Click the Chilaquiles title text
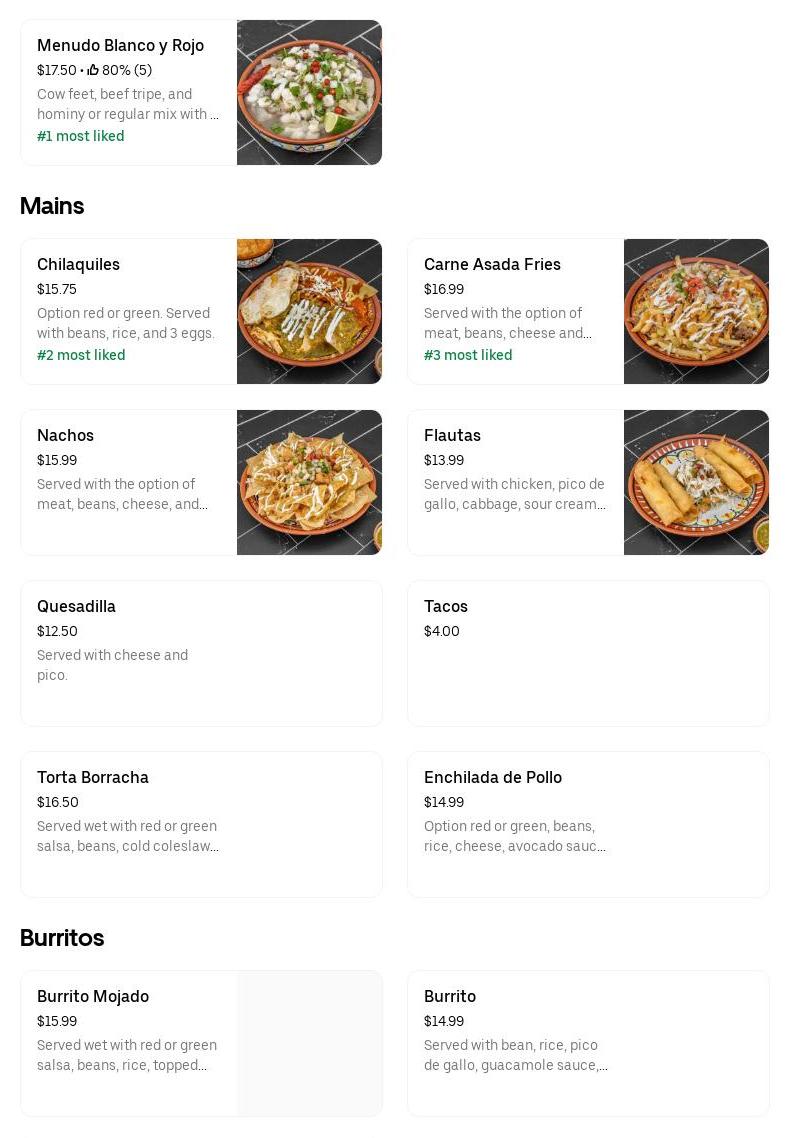Viewport: 804px width, 1138px height. 78,264
